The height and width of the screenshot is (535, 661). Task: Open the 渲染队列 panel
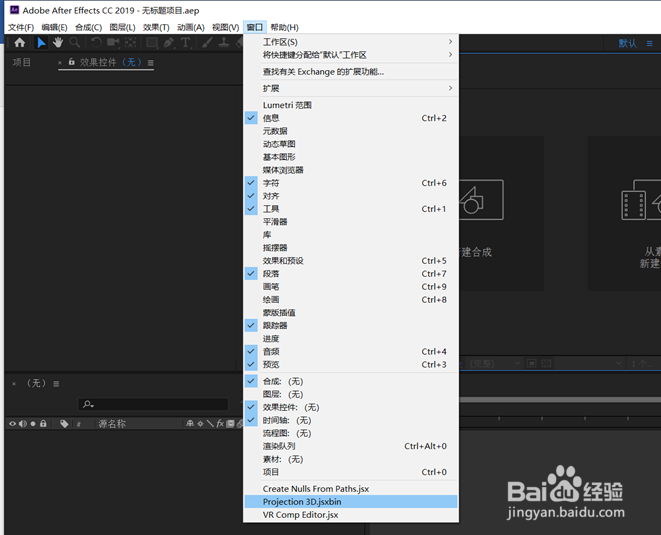point(350,446)
